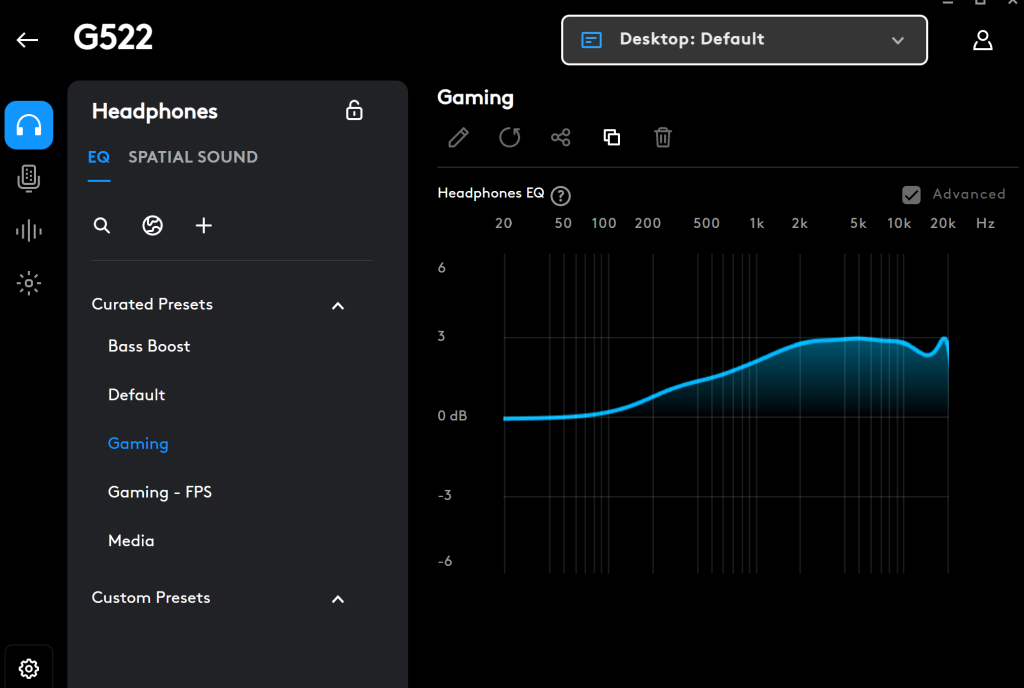Edit the Gaming preset with pencil icon

click(458, 138)
